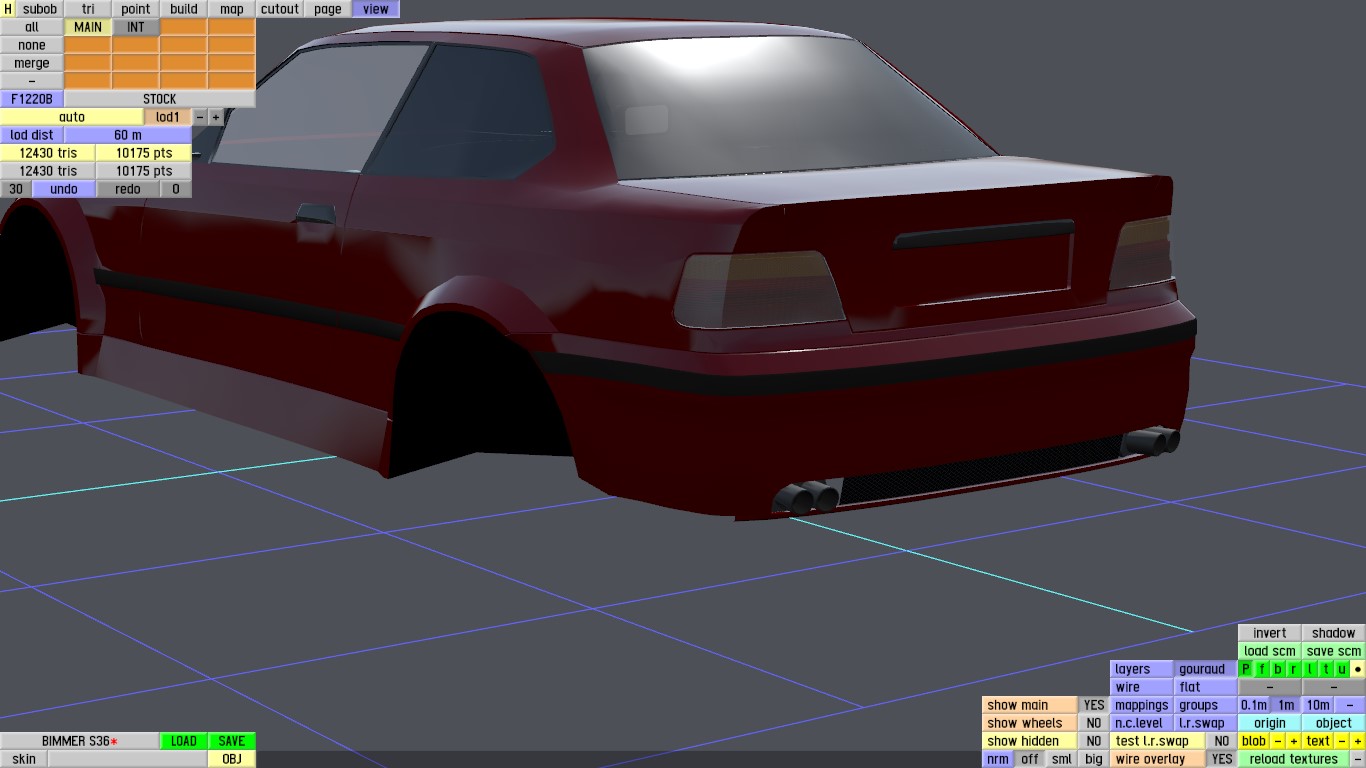
Task: Click load scm
Action: (x=1270, y=651)
